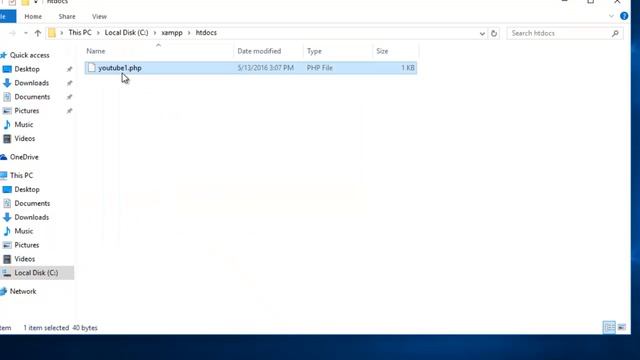Open the recent locations dropdown arrow
Screen dimensions: 640x360
click(x=26, y=33)
